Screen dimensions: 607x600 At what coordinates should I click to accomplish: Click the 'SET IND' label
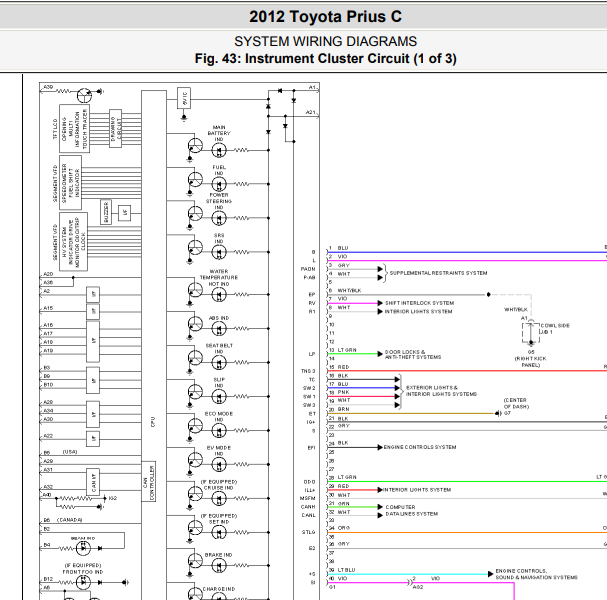click(x=219, y=522)
